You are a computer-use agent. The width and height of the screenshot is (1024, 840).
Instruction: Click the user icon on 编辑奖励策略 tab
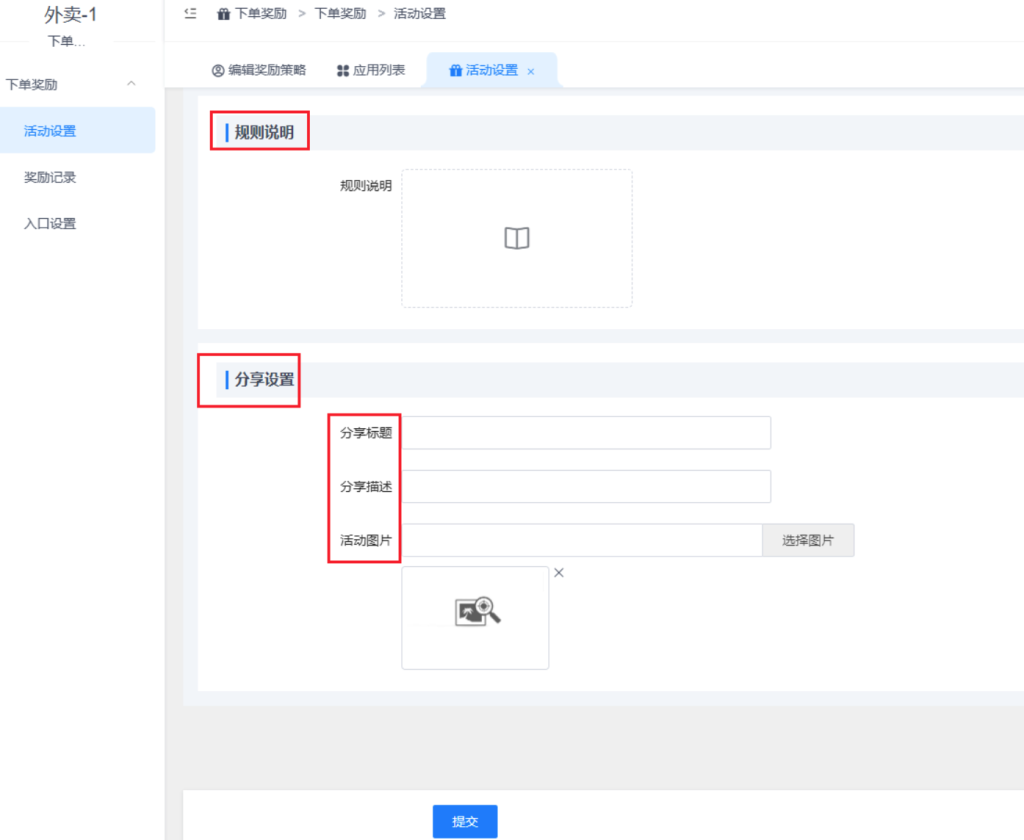point(218,71)
